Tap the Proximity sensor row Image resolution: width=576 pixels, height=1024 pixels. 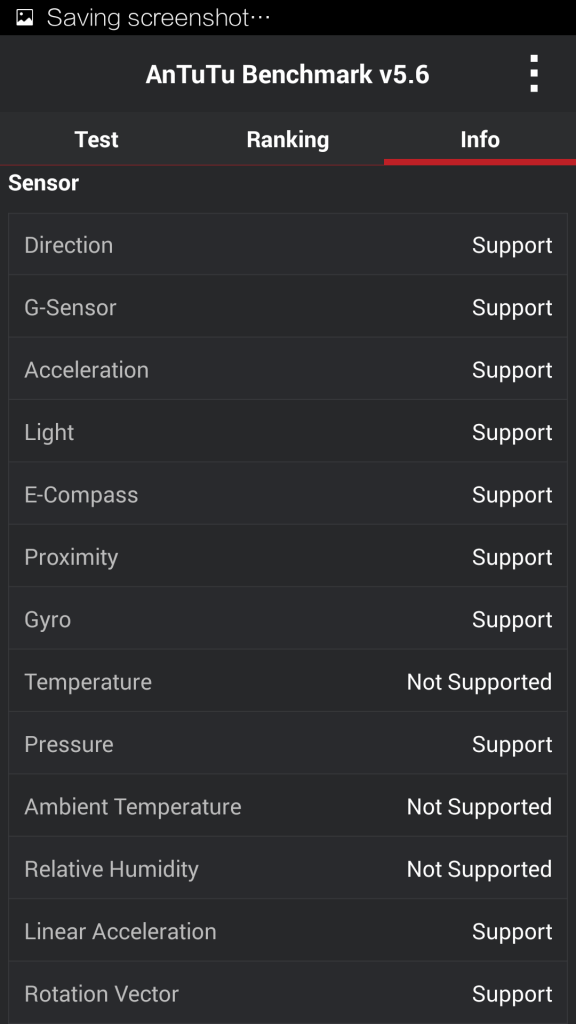[x=288, y=556]
